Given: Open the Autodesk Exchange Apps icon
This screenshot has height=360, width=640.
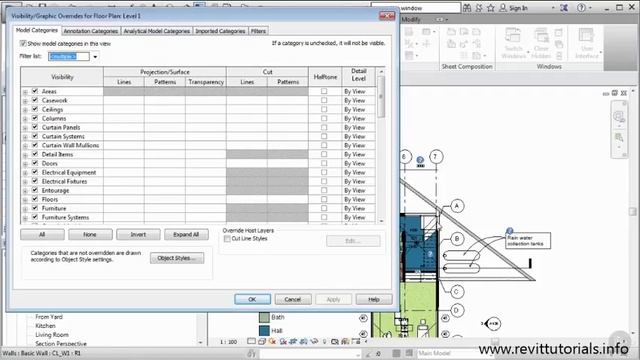Looking at the screenshot, I should 564,8.
